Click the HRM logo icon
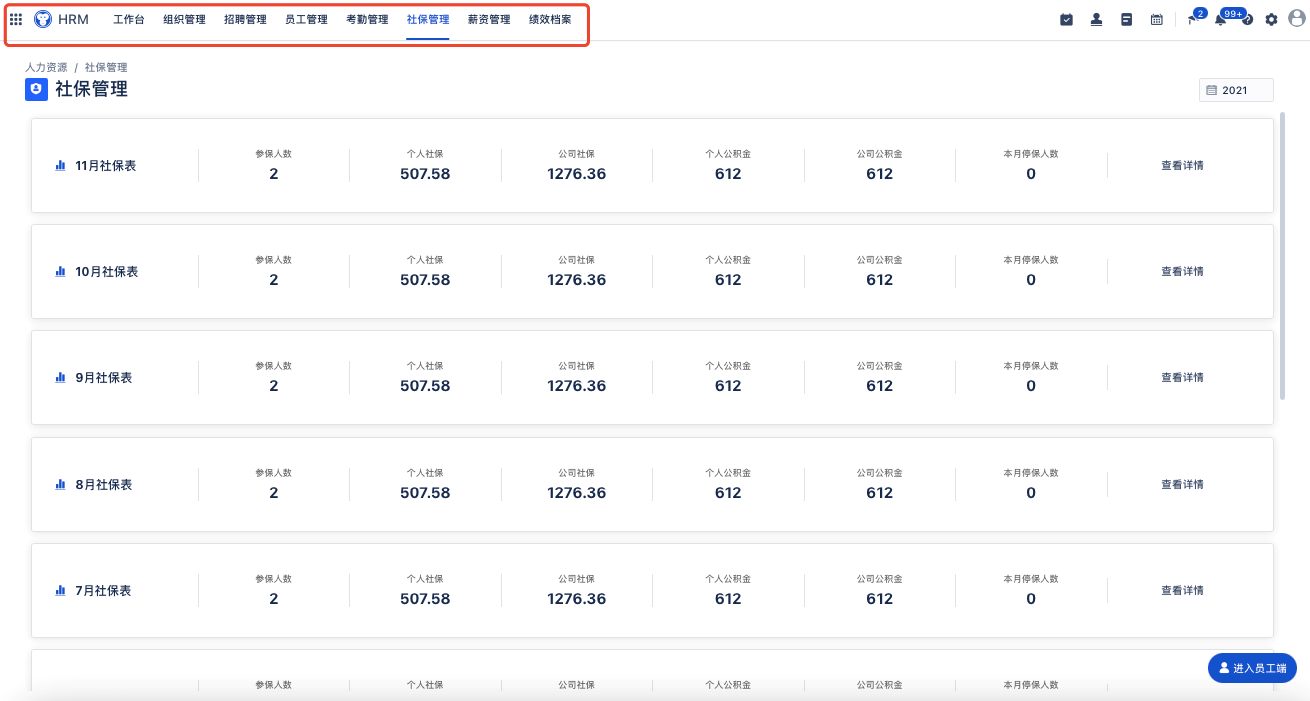Image resolution: width=1310 pixels, height=701 pixels. coord(43,19)
